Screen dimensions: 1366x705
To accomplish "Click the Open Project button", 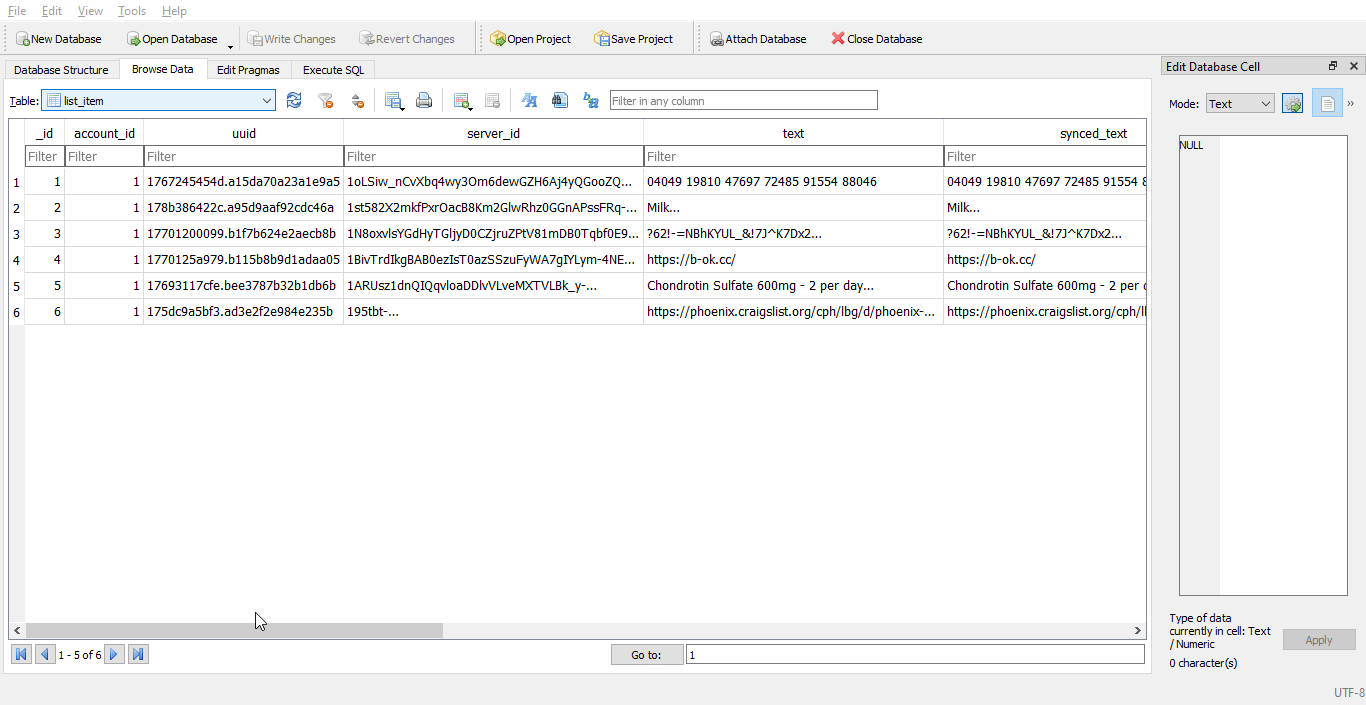I will [530, 39].
